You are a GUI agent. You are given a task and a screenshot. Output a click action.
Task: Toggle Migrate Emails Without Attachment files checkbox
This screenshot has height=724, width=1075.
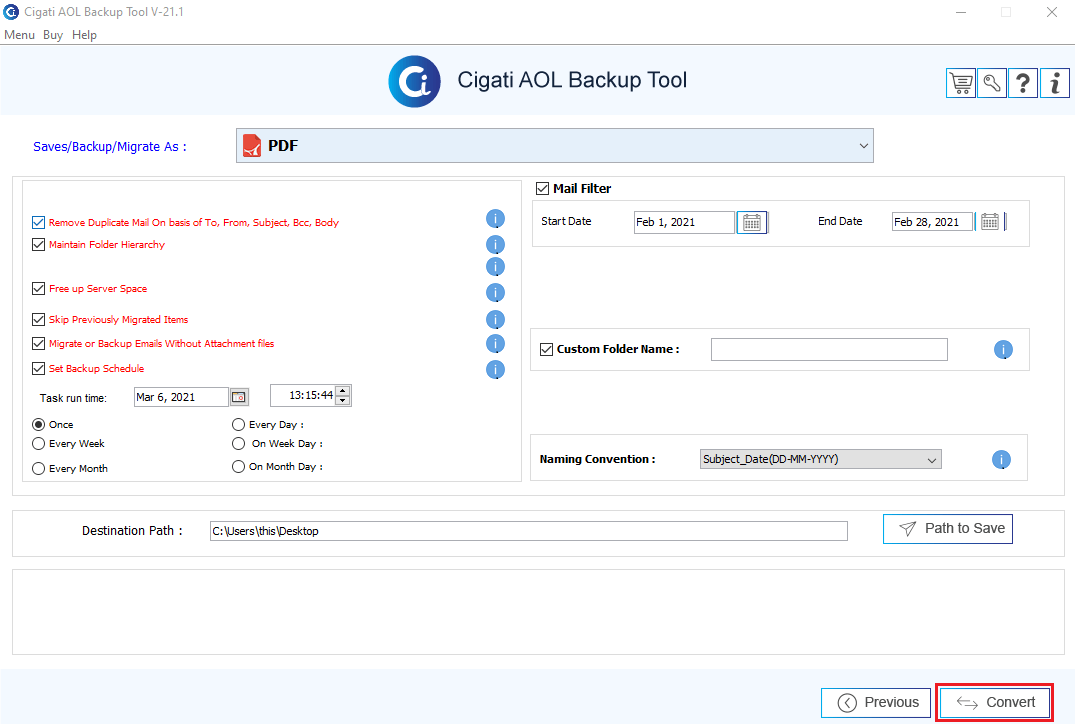(38, 343)
